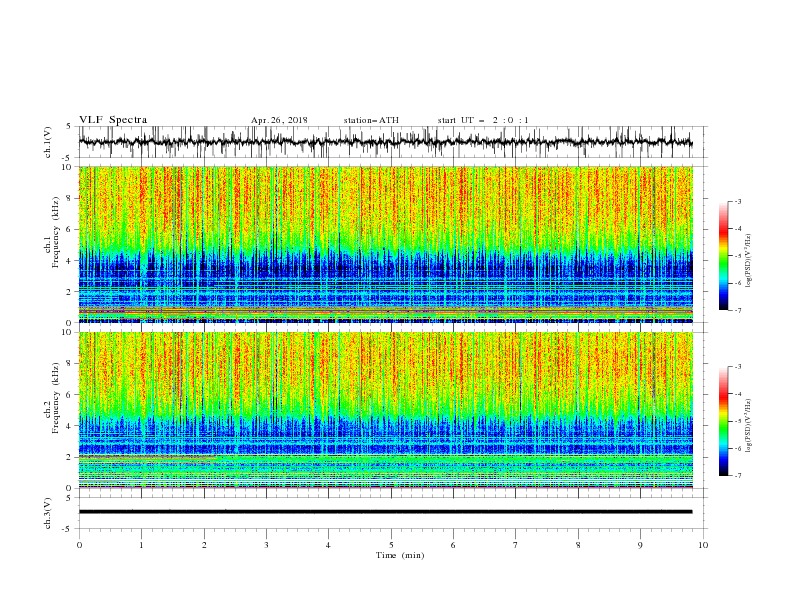Click the ch.3 flat black waveform trace
The image size is (792, 612).
click(385, 512)
